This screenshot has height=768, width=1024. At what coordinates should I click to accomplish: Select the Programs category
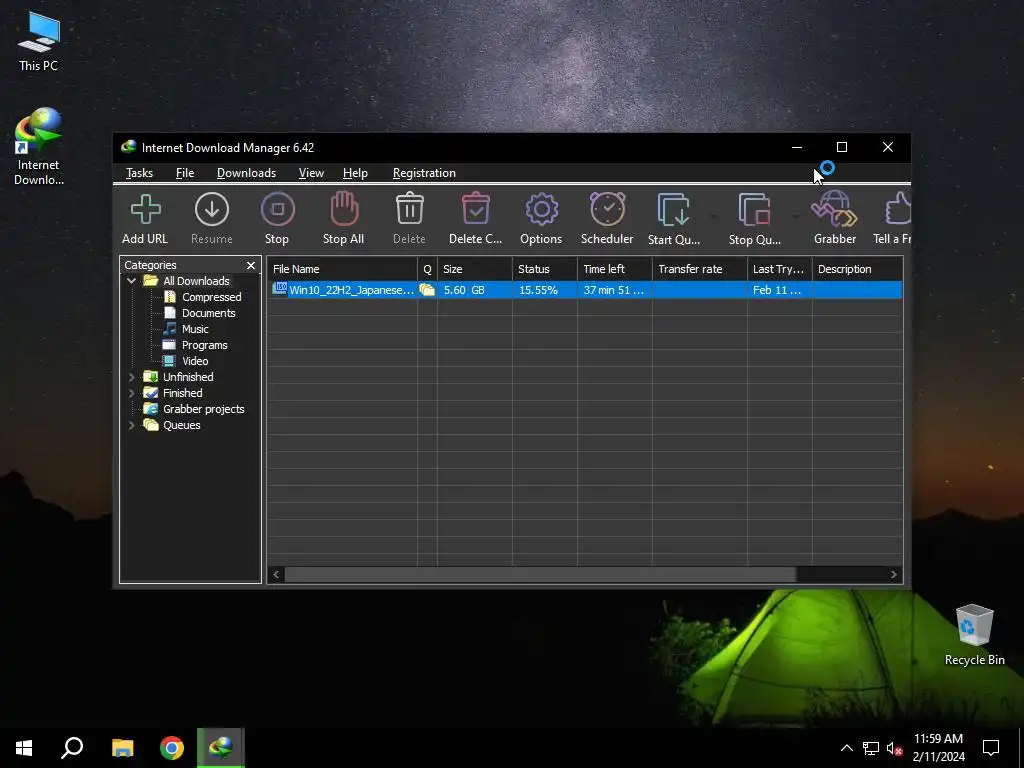tap(204, 345)
